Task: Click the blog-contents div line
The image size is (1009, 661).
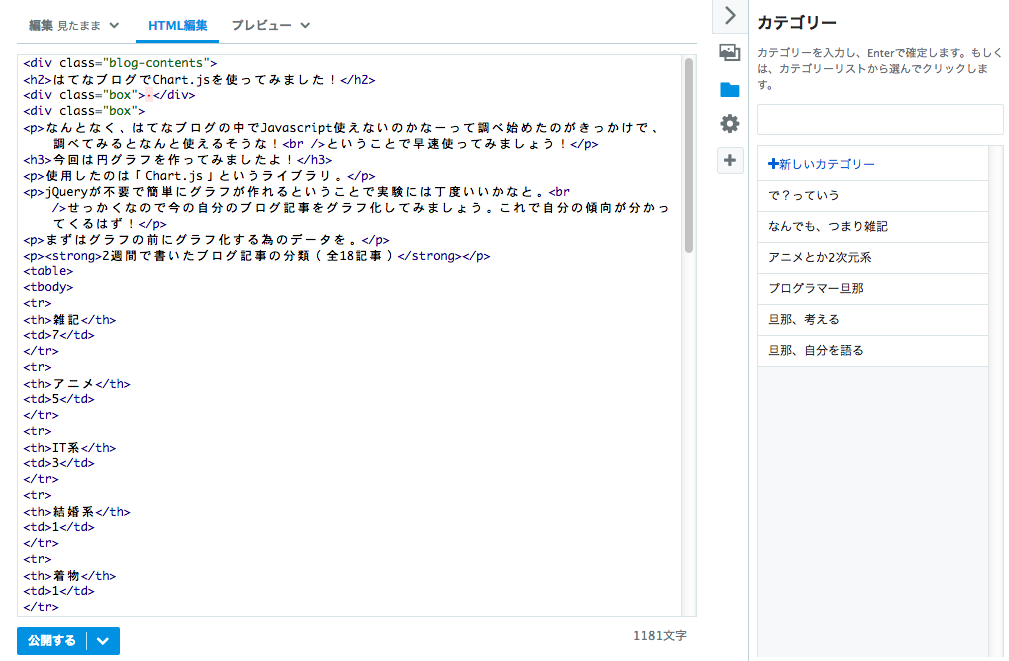Action: [x=120, y=63]
